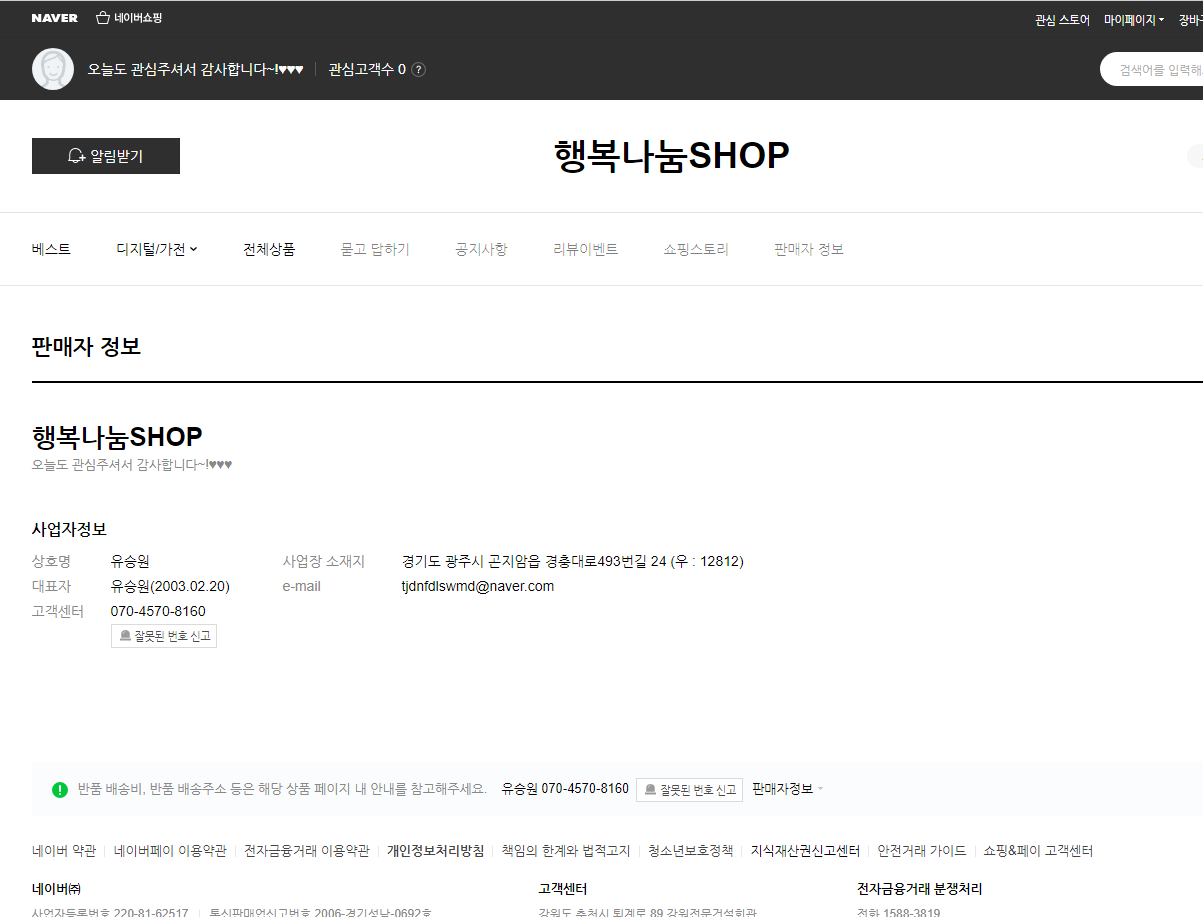
Task: Open 쇼핑&페이 고객센터 footer link
Action: [x=1038, y=851]
